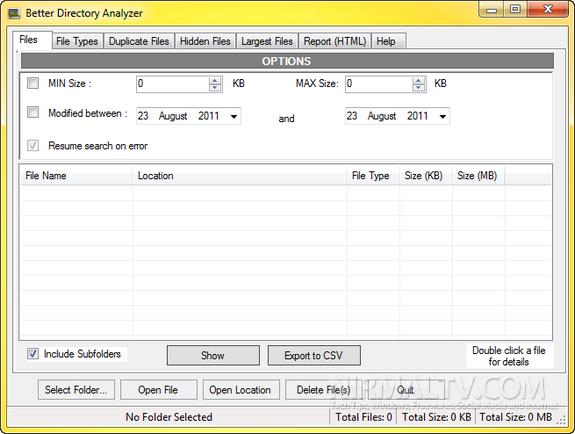
Task: Open the second date dropdown after 'and'
Action: tap(443, 116)
